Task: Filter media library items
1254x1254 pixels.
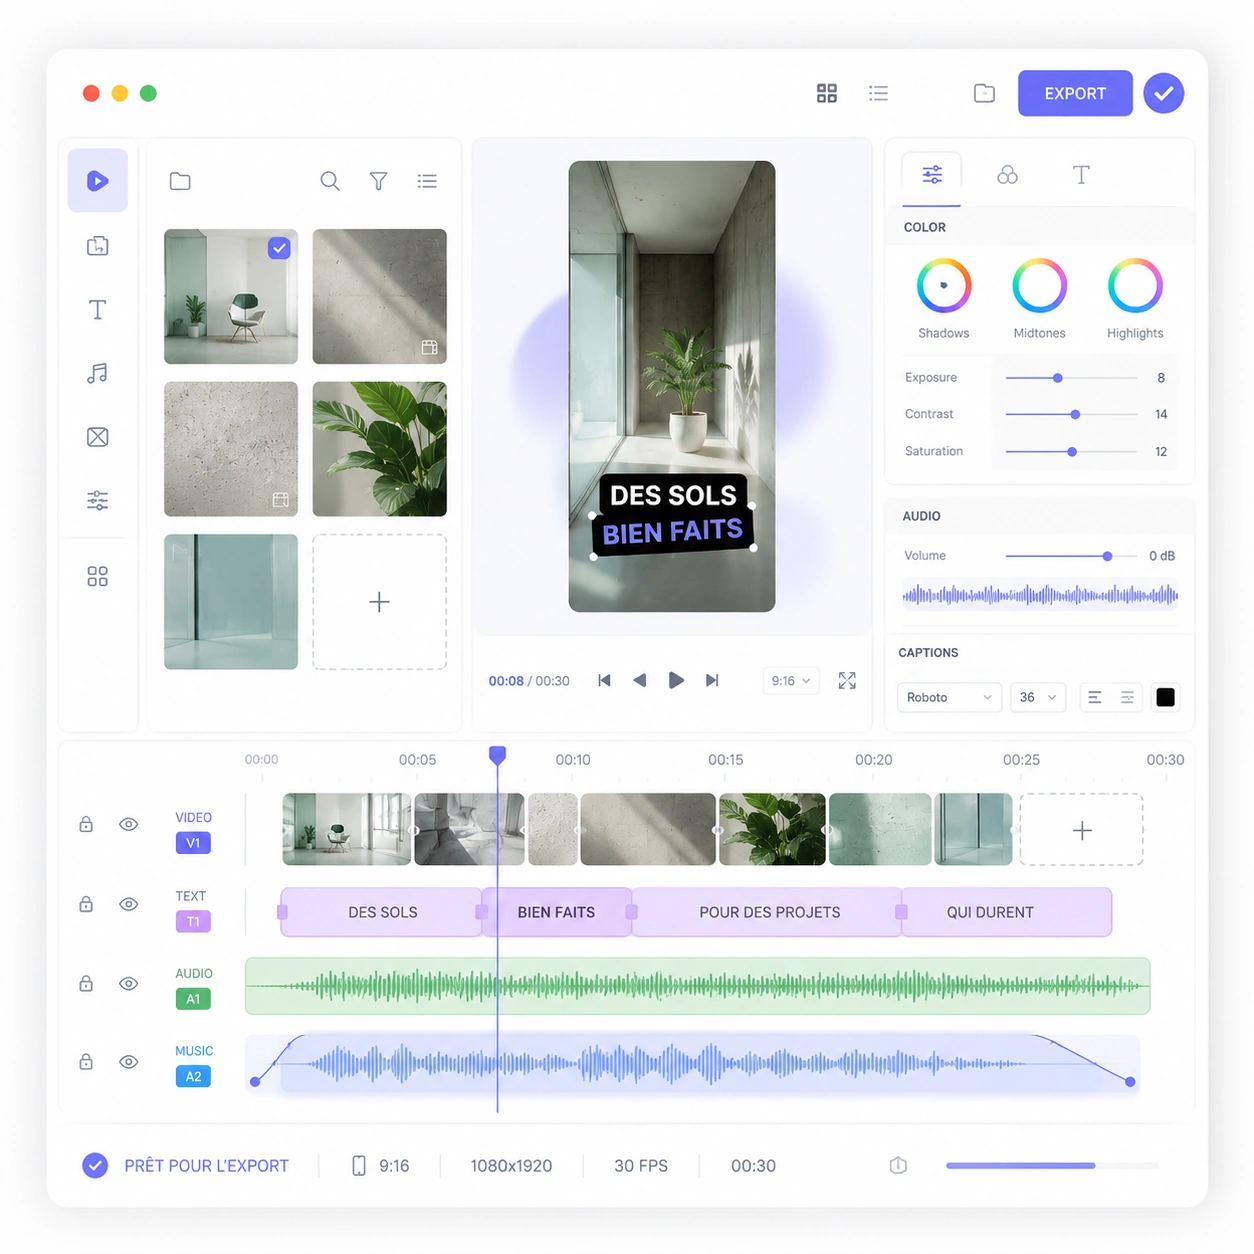Action: pos(378,181)
